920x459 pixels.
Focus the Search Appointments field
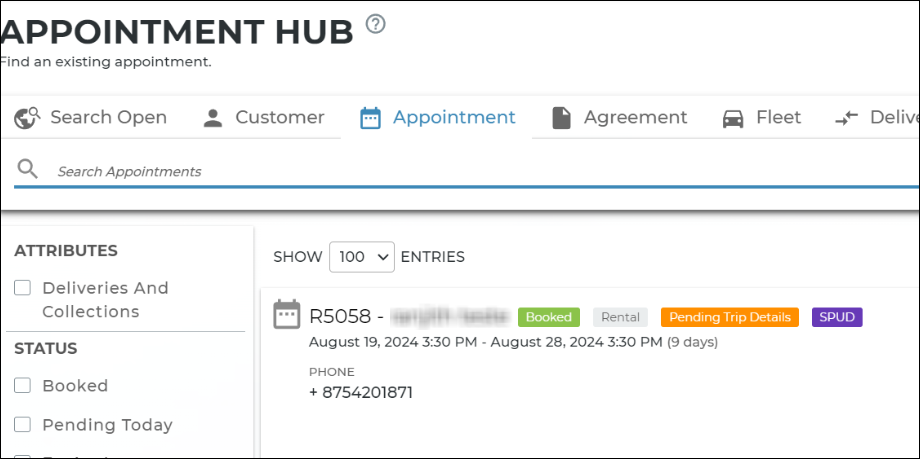coord(400,171)
